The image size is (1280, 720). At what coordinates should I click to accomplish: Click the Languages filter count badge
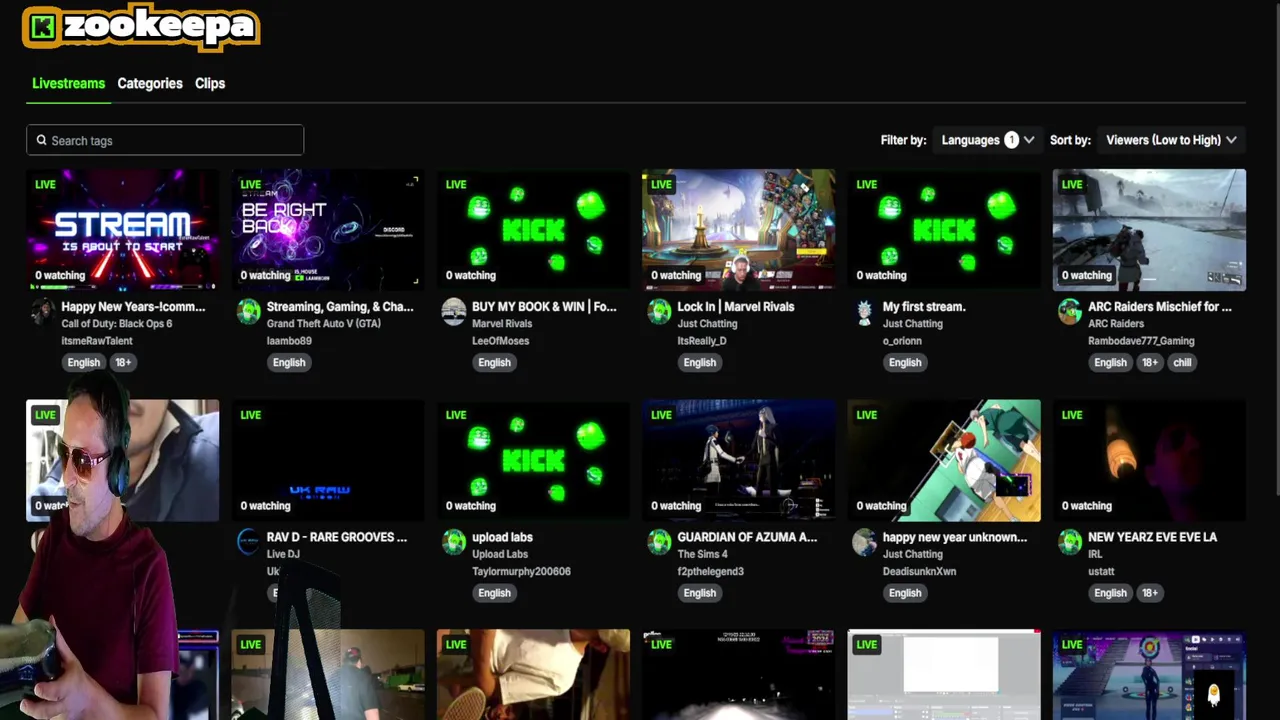1011,140
